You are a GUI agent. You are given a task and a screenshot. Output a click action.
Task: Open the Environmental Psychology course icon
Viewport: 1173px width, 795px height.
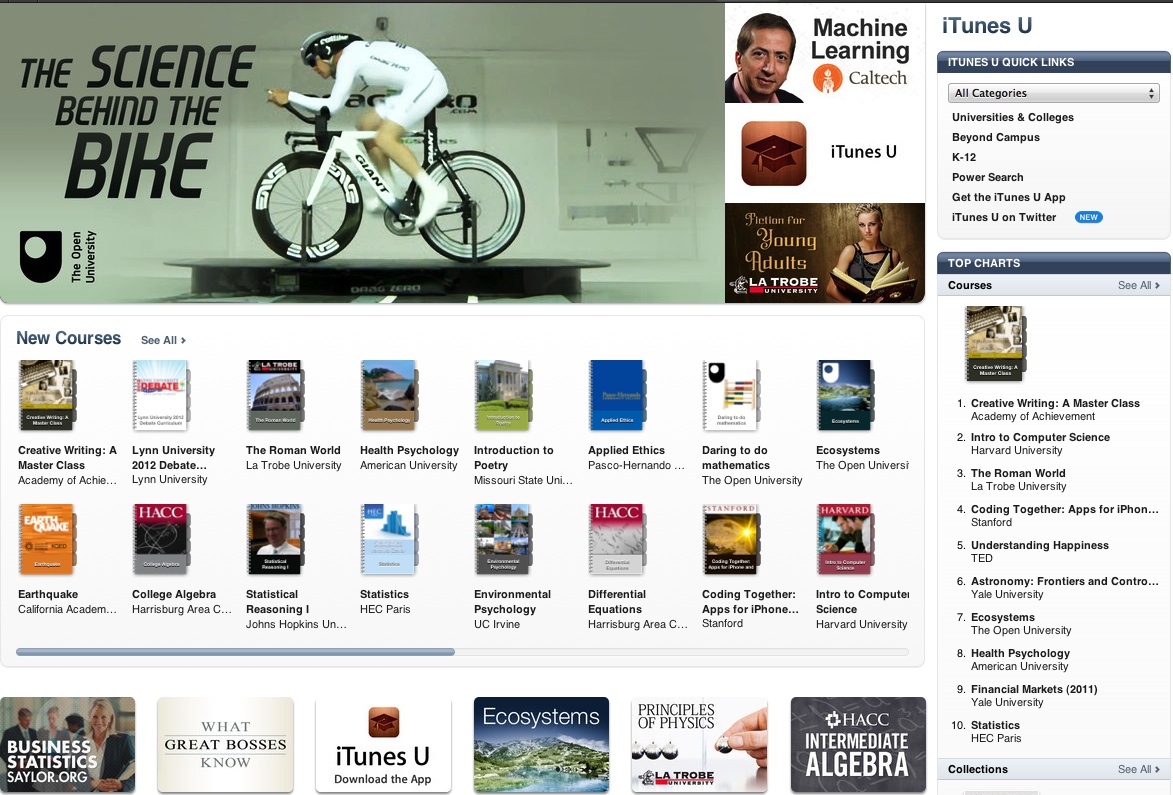[503, 539]
